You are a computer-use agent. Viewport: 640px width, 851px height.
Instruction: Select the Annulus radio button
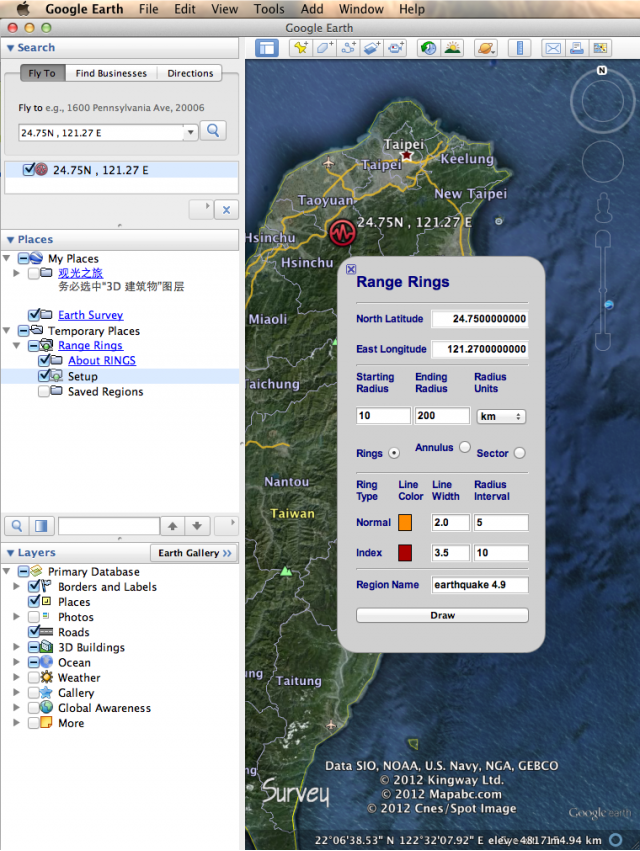coord(465,447)
